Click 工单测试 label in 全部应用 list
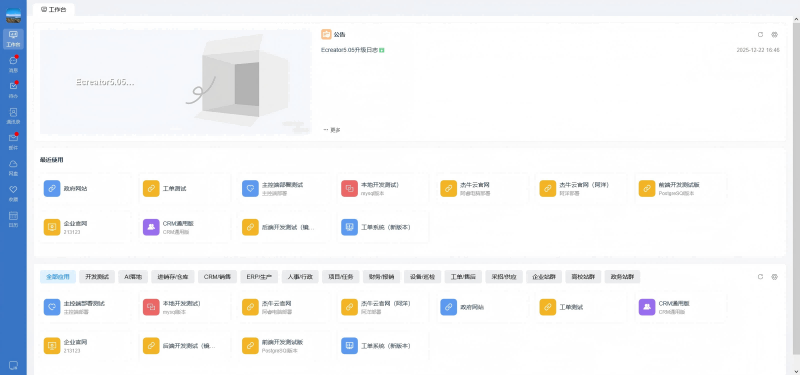The width and height of the screenshot is (800, 375). (x=571, y=307)
